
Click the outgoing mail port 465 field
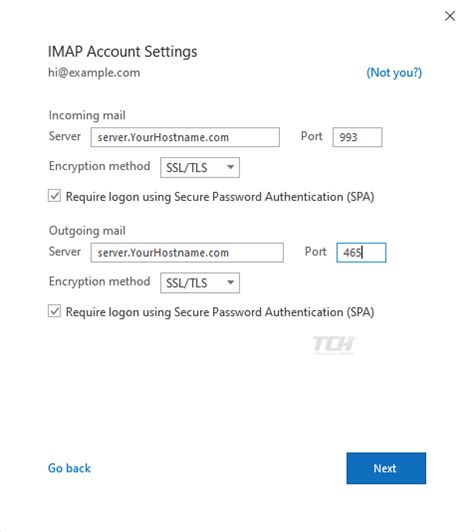(x=361, y=252)
